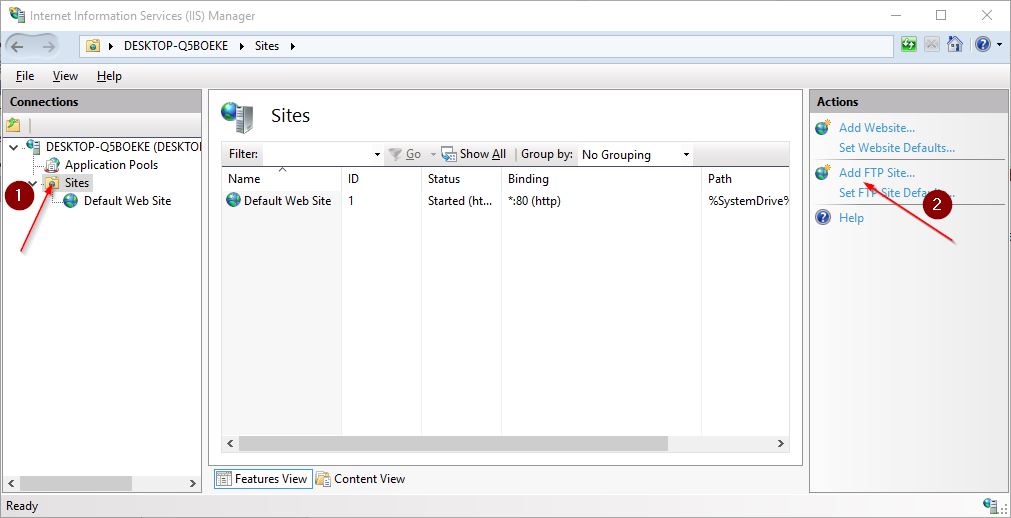Open the Help icon dropdown arrow
The width and height of the screenshot is (1011, 518).
[999, 45]
